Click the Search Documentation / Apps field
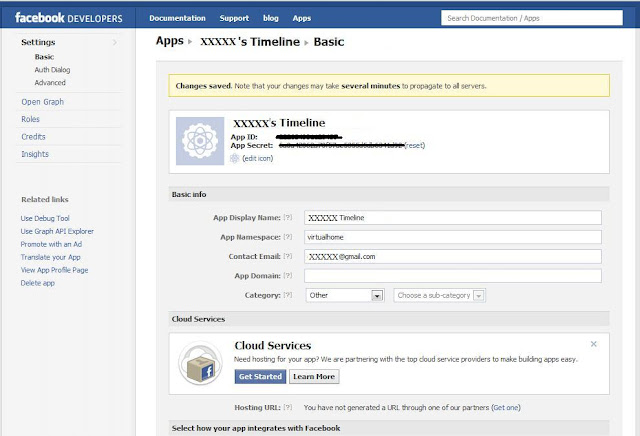Screen dimensions: 640x436 [532, 18]
